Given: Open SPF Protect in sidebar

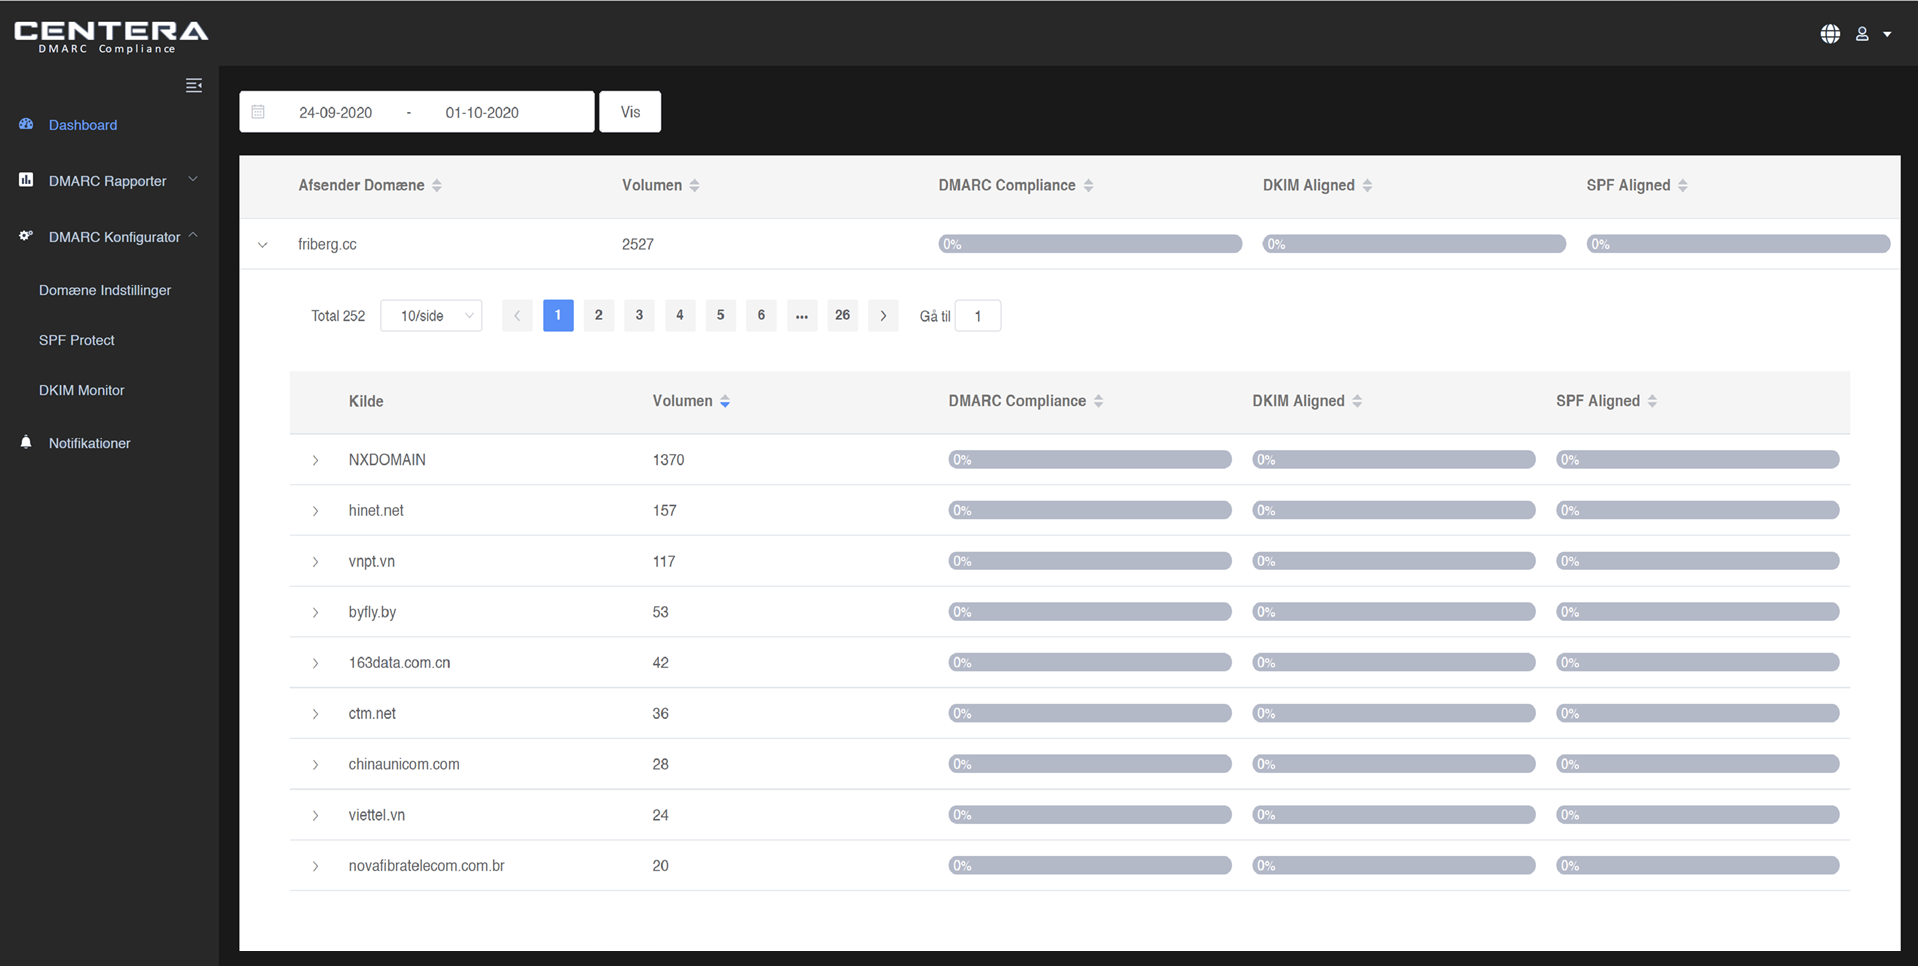Looking at the screenshot, I should point(77,340).
